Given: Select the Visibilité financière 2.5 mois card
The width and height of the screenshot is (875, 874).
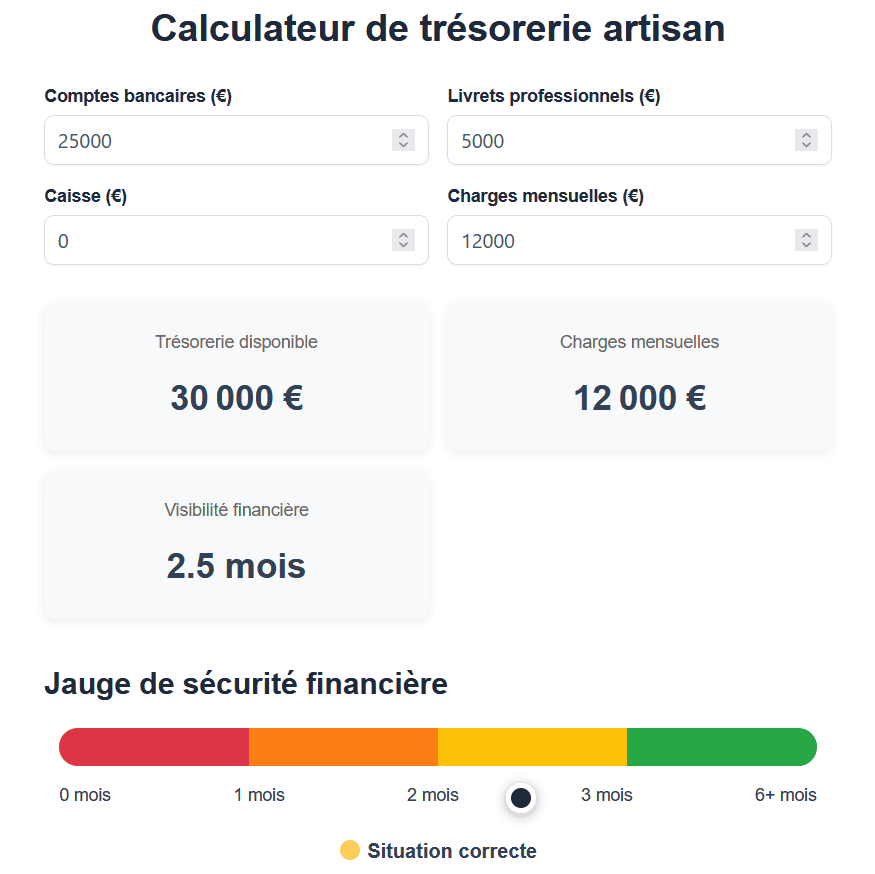Looking at the screenshot, I should coord(237,545).
